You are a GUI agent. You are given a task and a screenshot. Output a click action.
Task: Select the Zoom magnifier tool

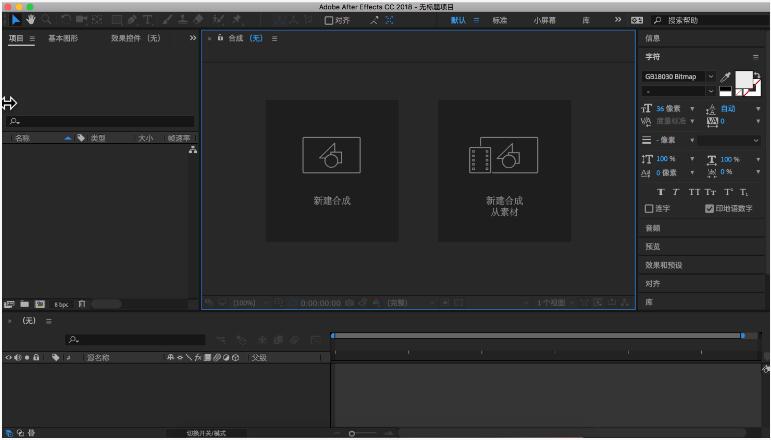(x=47, y=20)
